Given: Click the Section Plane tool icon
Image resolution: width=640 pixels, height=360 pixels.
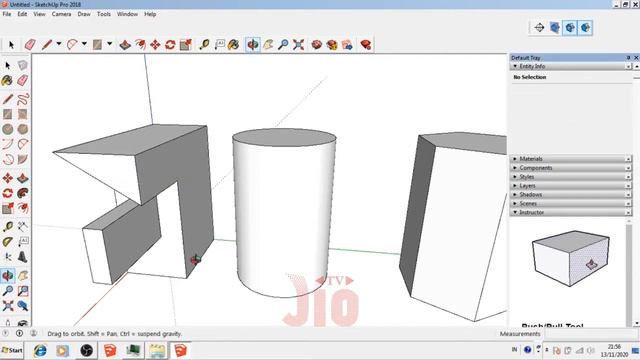Looking at the screenshot, I should pyautogui.click(x=539, y=28).
